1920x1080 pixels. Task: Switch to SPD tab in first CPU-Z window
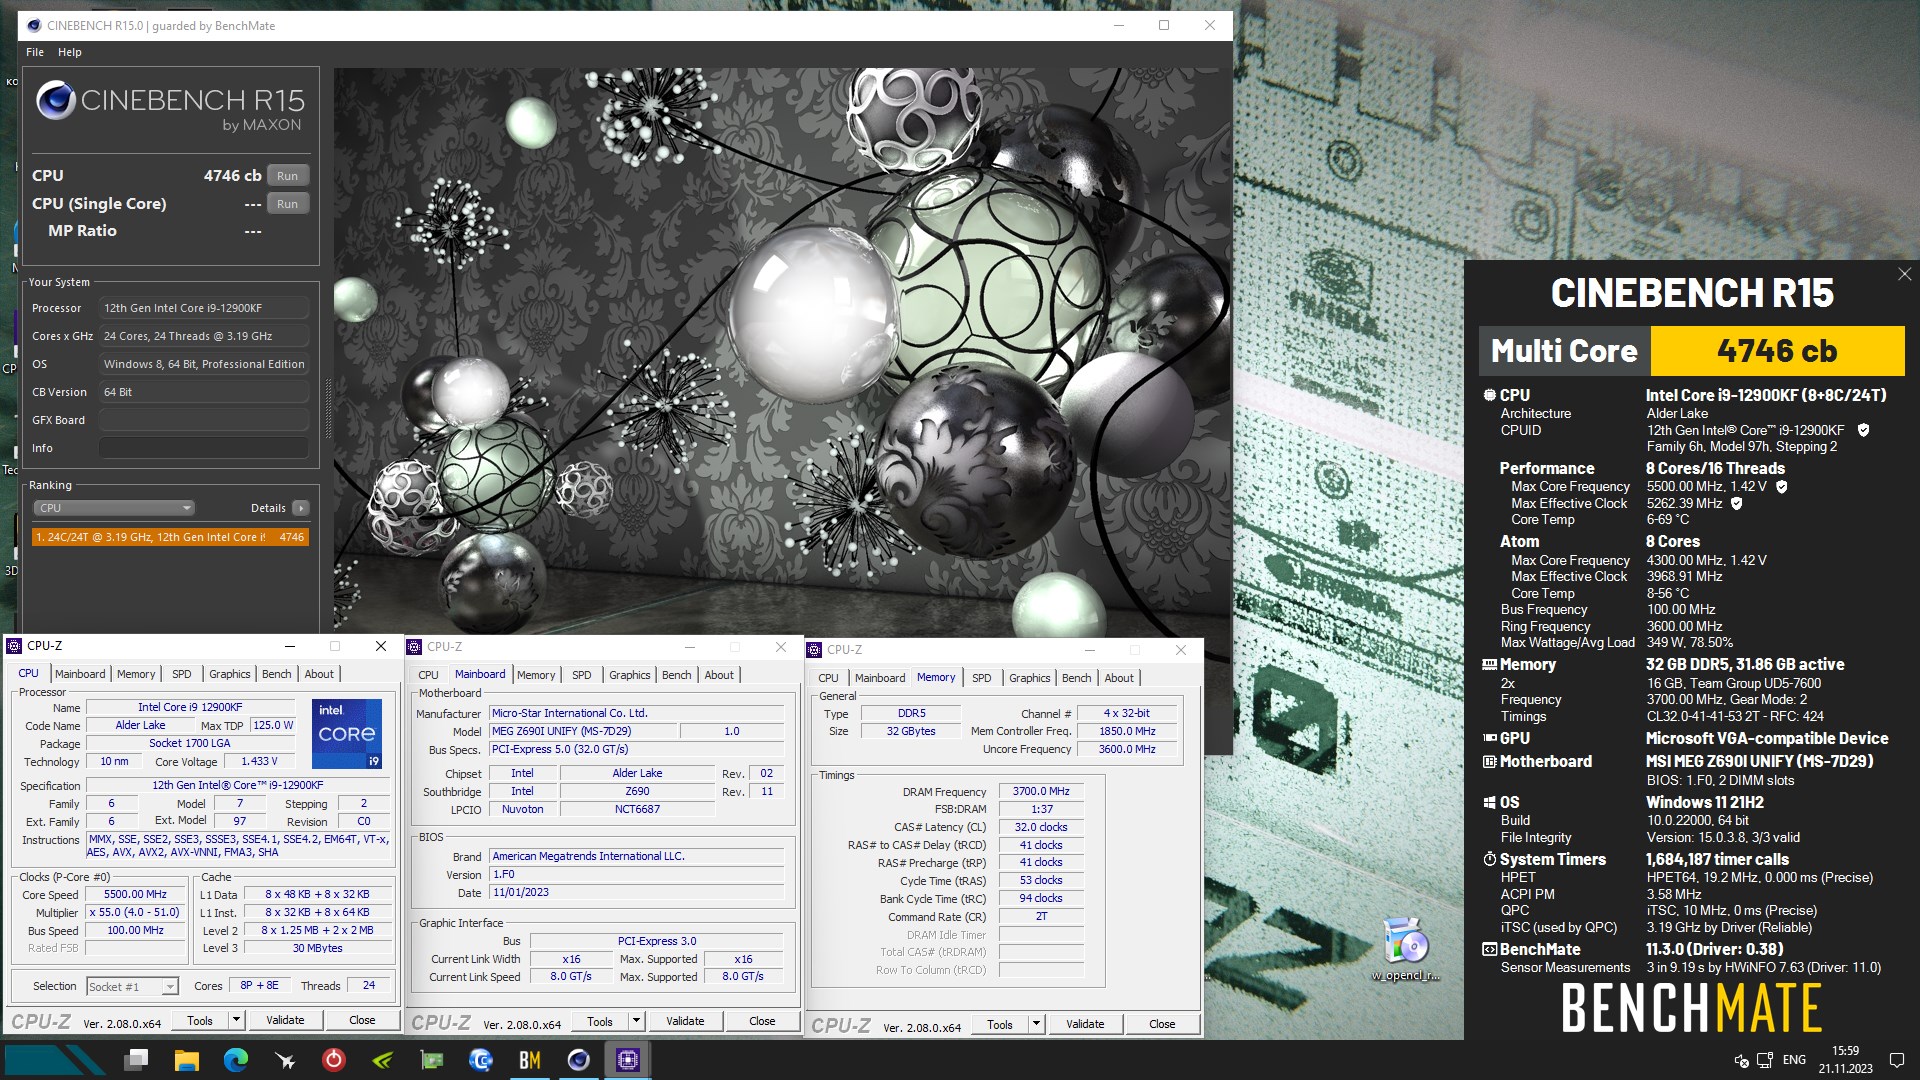(181, 674)
